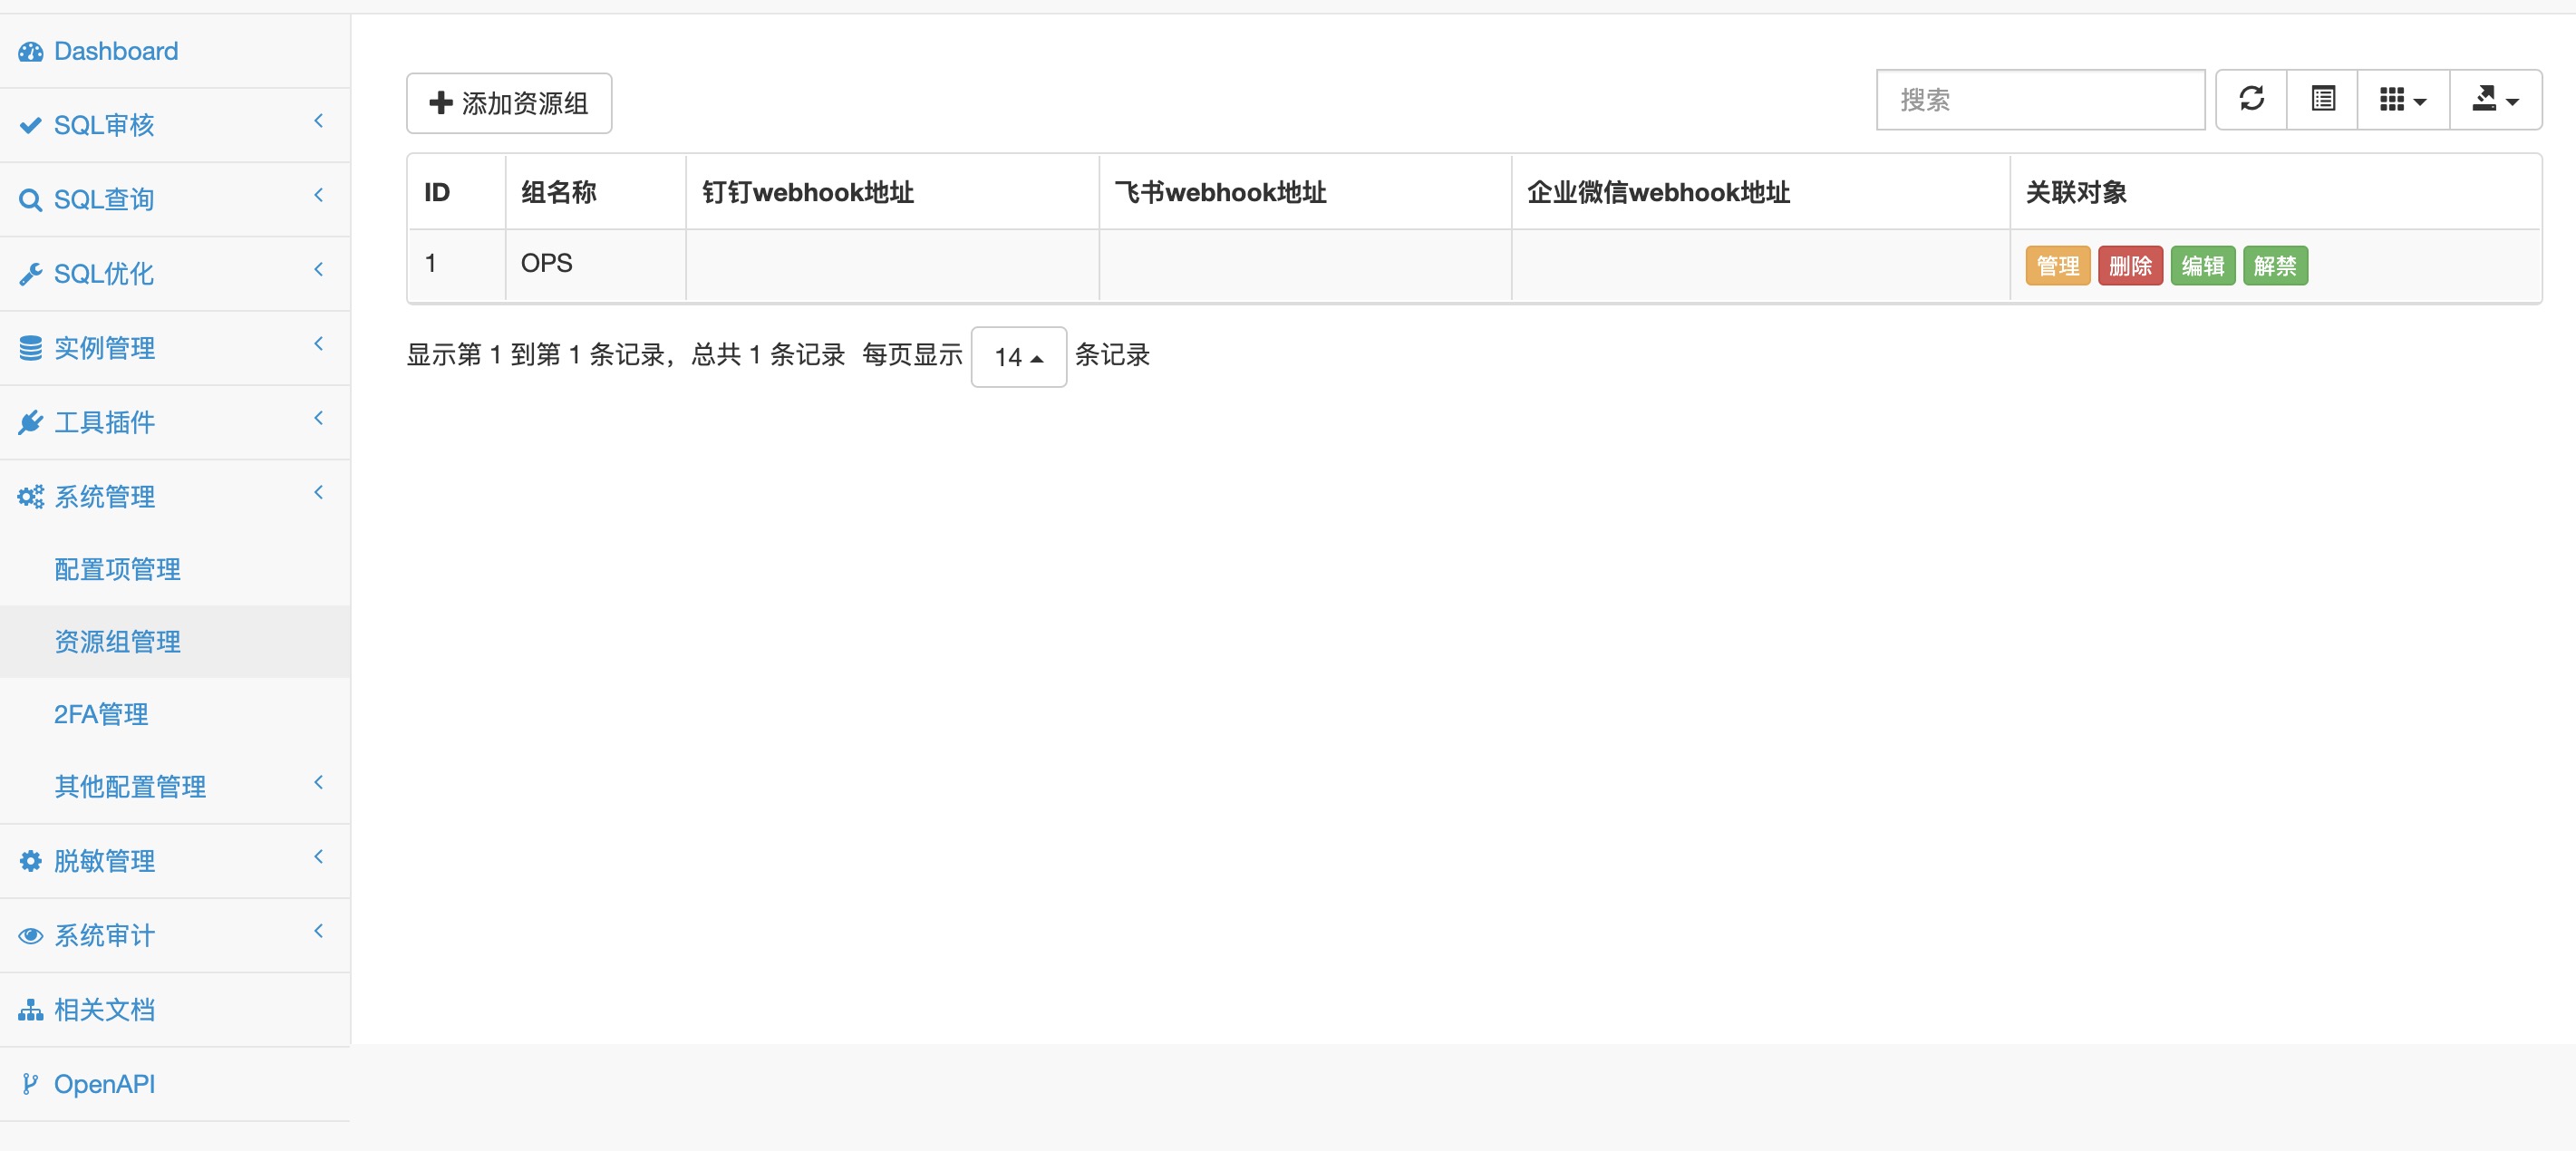Click the 相关文档 sitemap icon
Screen dimensions: 2576x1151
pos(31,1010)
